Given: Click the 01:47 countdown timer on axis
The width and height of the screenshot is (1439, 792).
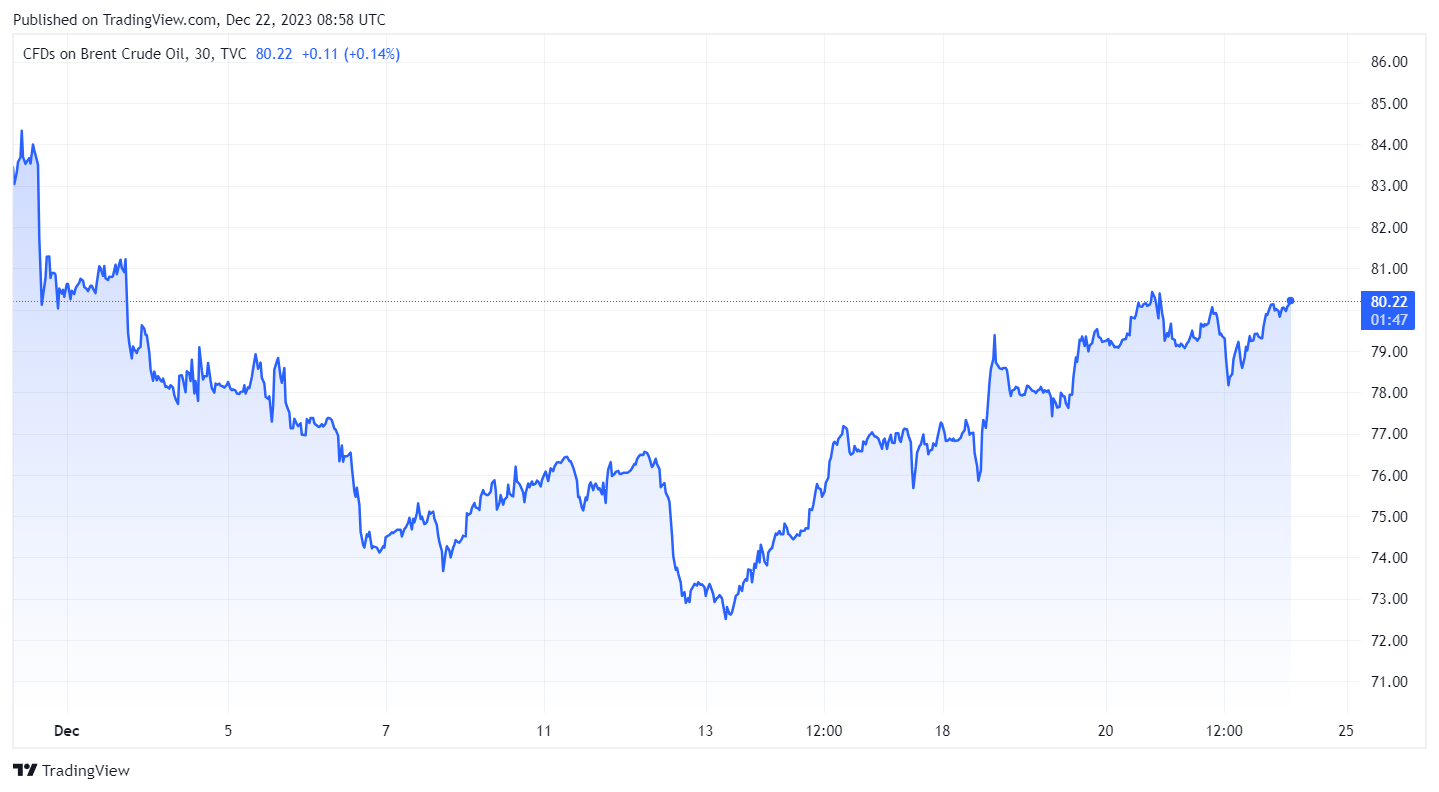Looking at the screenshot, I should tap(1389, 320).
